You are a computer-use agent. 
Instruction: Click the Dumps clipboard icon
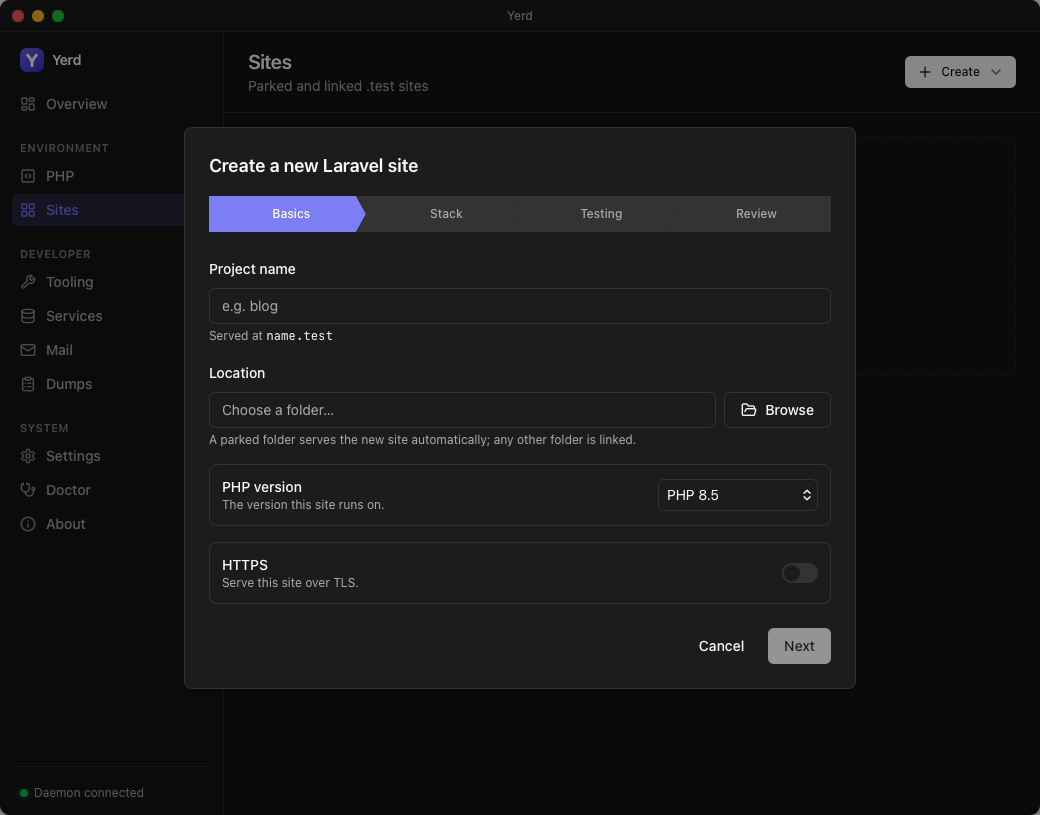[28, 384]
